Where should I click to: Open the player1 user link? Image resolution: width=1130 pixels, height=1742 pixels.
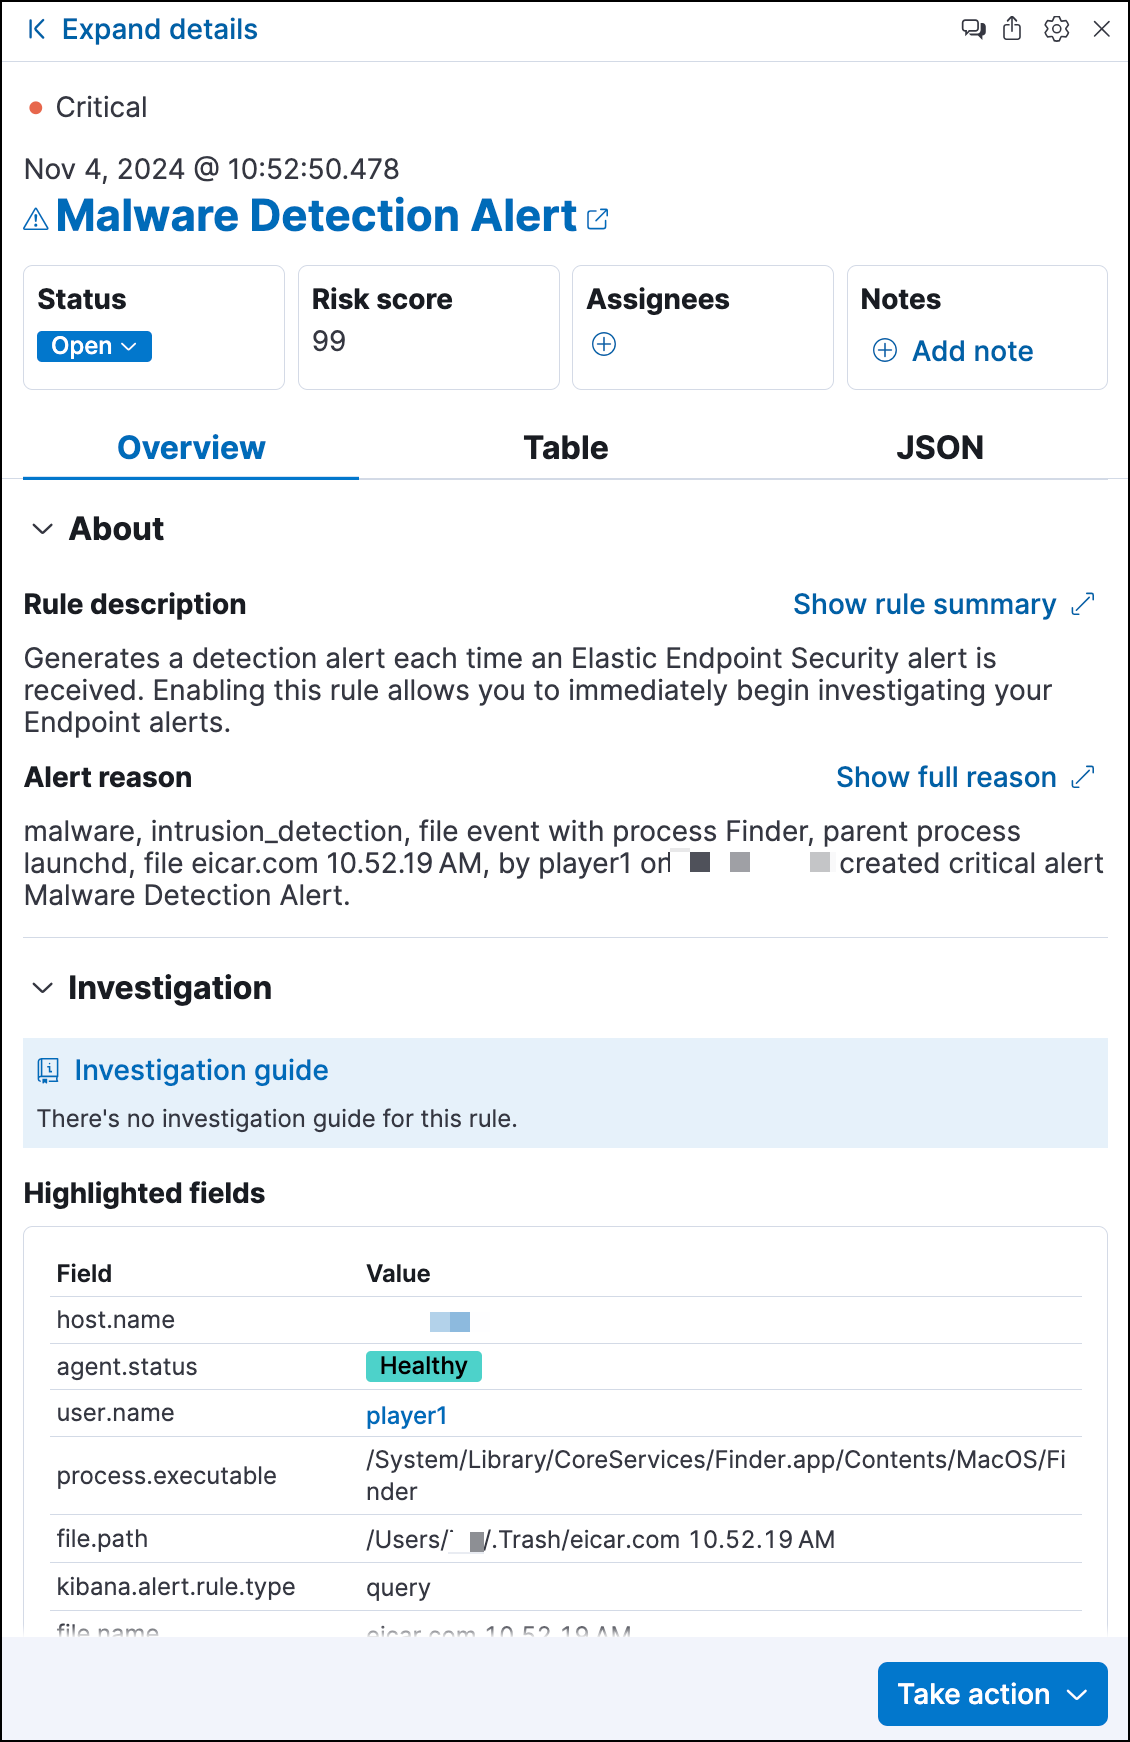pos(406,1415)
